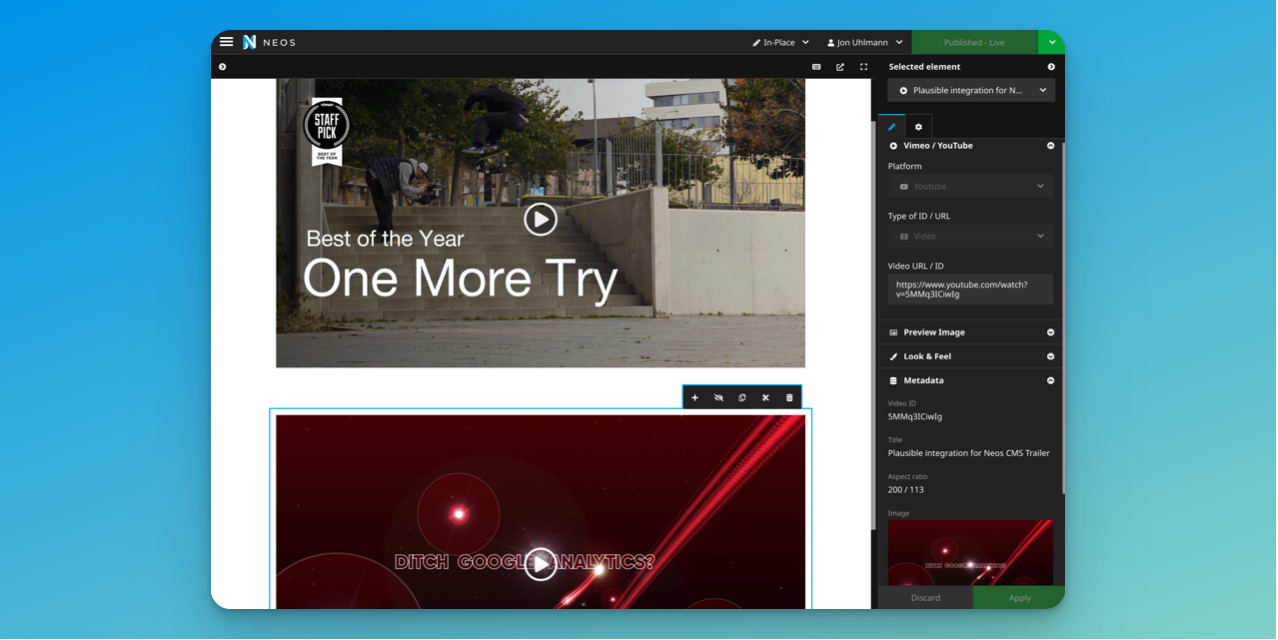This screenshot has height=640, width=1278.
Task: Toggle fullscreen editing mode
Action: (864, 67)
